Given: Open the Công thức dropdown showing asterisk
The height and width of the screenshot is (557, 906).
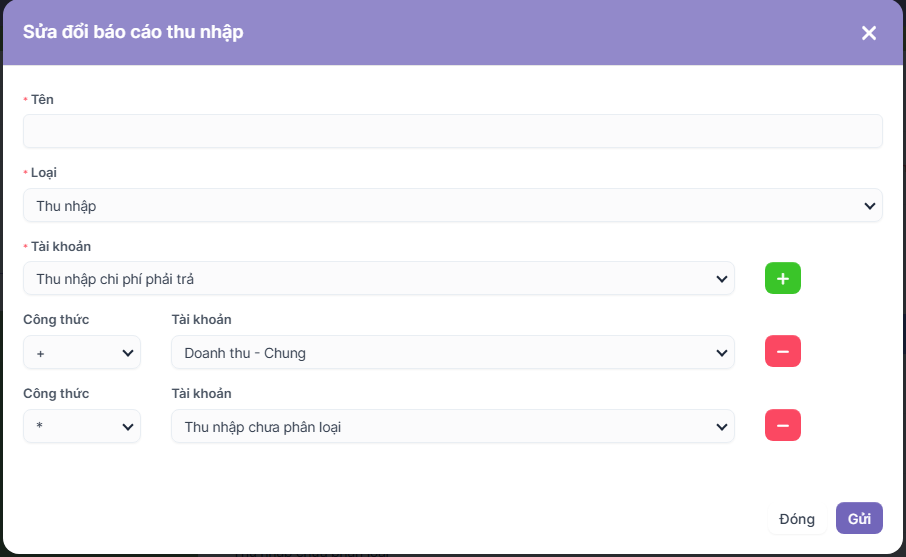Looking at the screenshot, I should coord(82,427).
